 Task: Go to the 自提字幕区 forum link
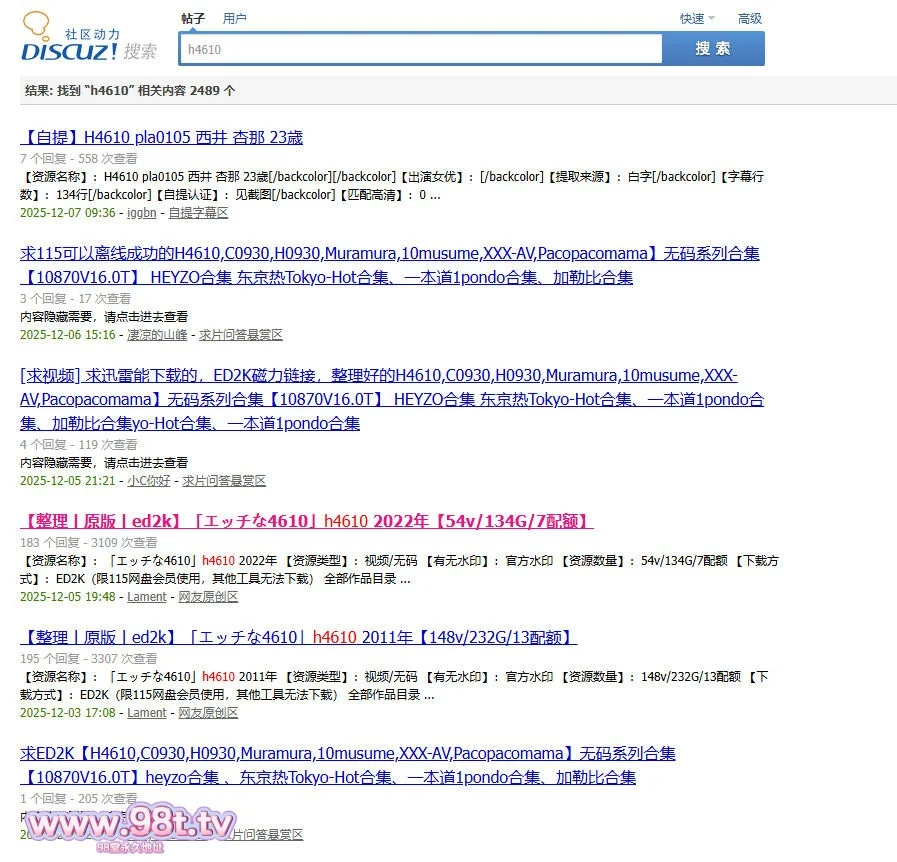pos(198,213)
